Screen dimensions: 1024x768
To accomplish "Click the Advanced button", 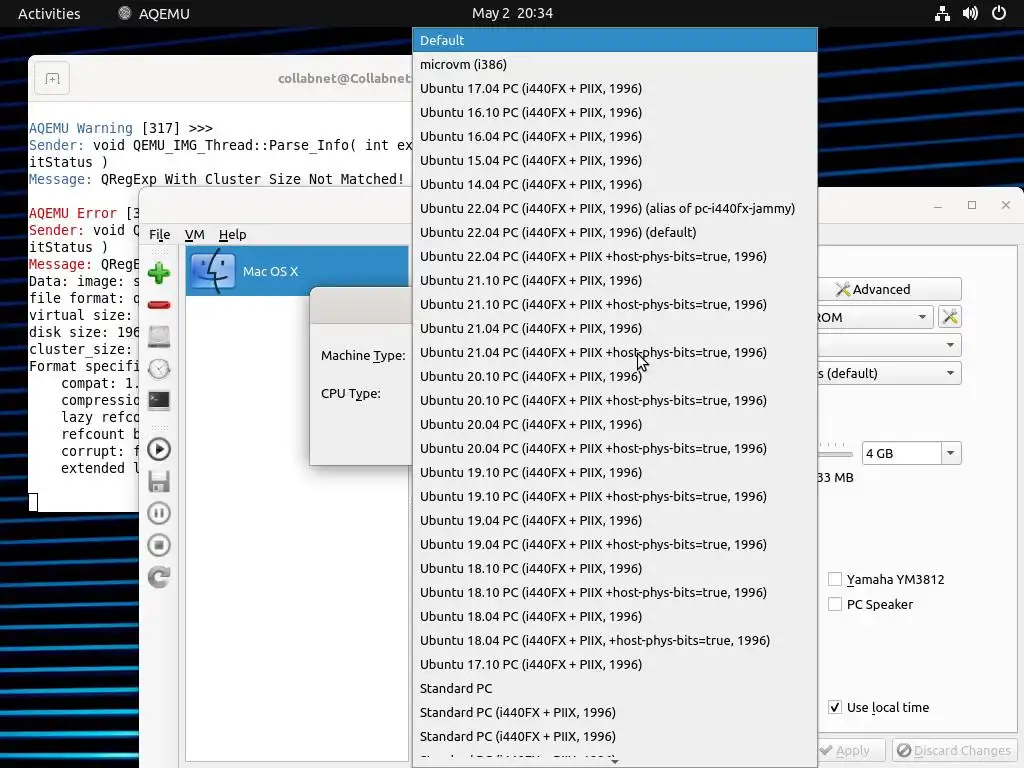I will pos(889,289).
